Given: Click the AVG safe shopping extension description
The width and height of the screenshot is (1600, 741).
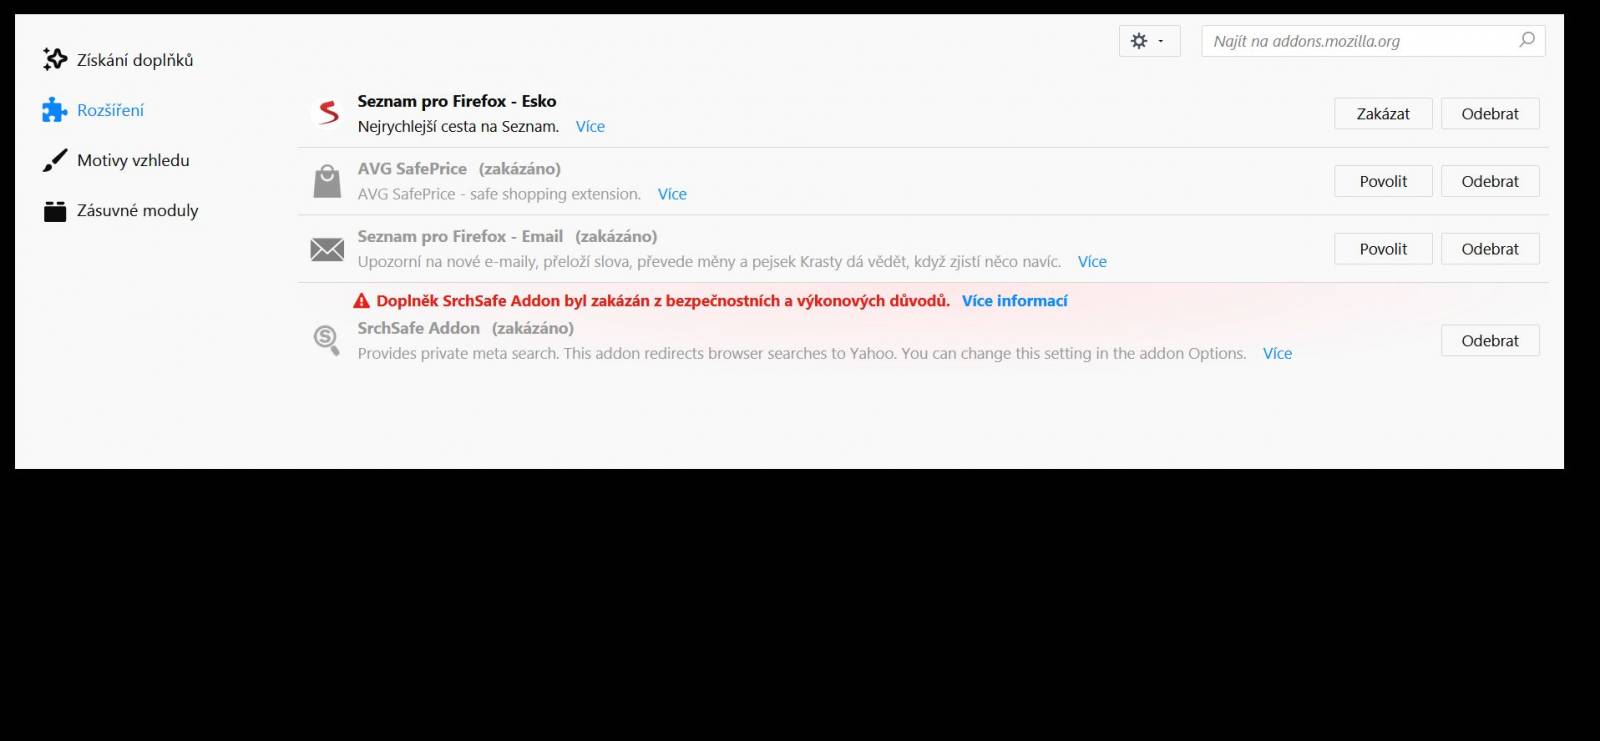Looking at the screenshot, I should [x=499, y=194].
